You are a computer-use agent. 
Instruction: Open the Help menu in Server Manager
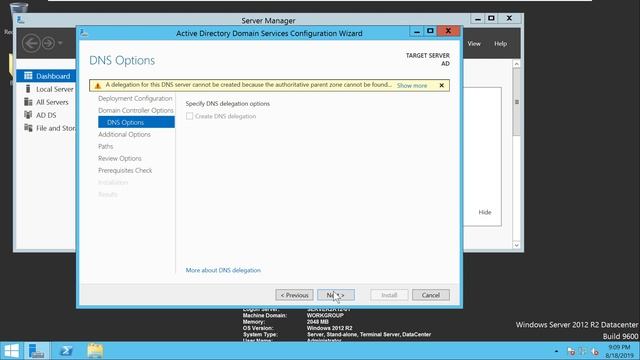500,44
